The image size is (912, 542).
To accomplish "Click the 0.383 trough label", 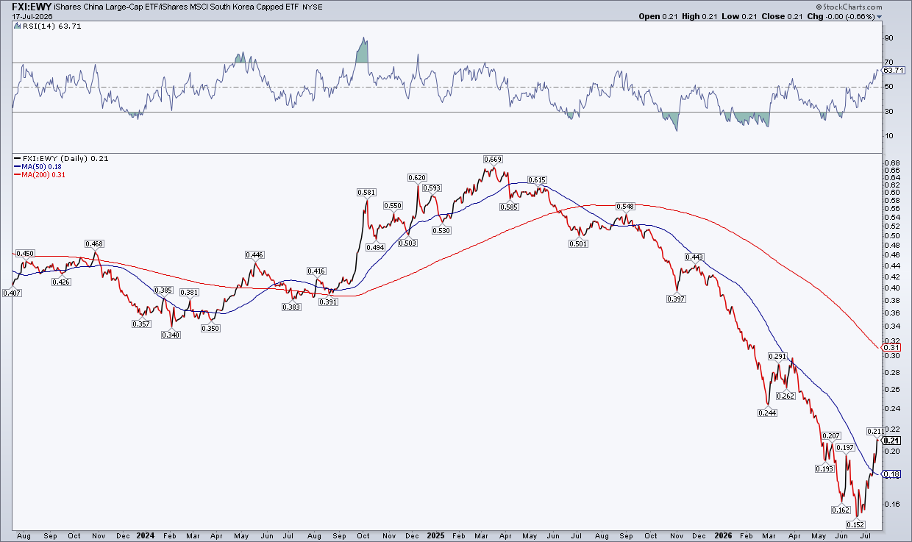I will point(291,307).
